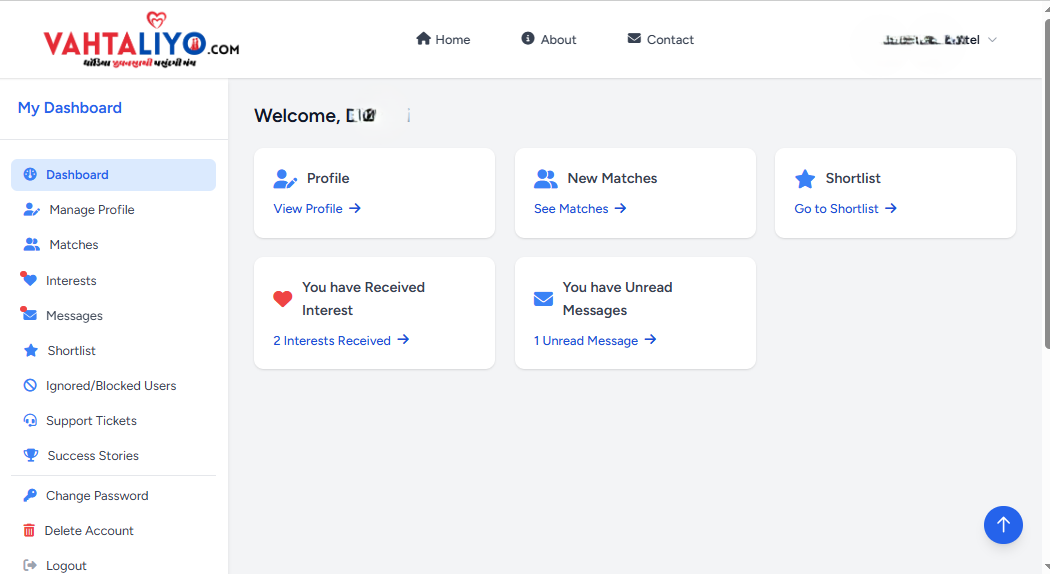Open the user account dropdown chevron
This screenshot has width=1050, height=574.
pyautogui.click(x=992, y=40)
